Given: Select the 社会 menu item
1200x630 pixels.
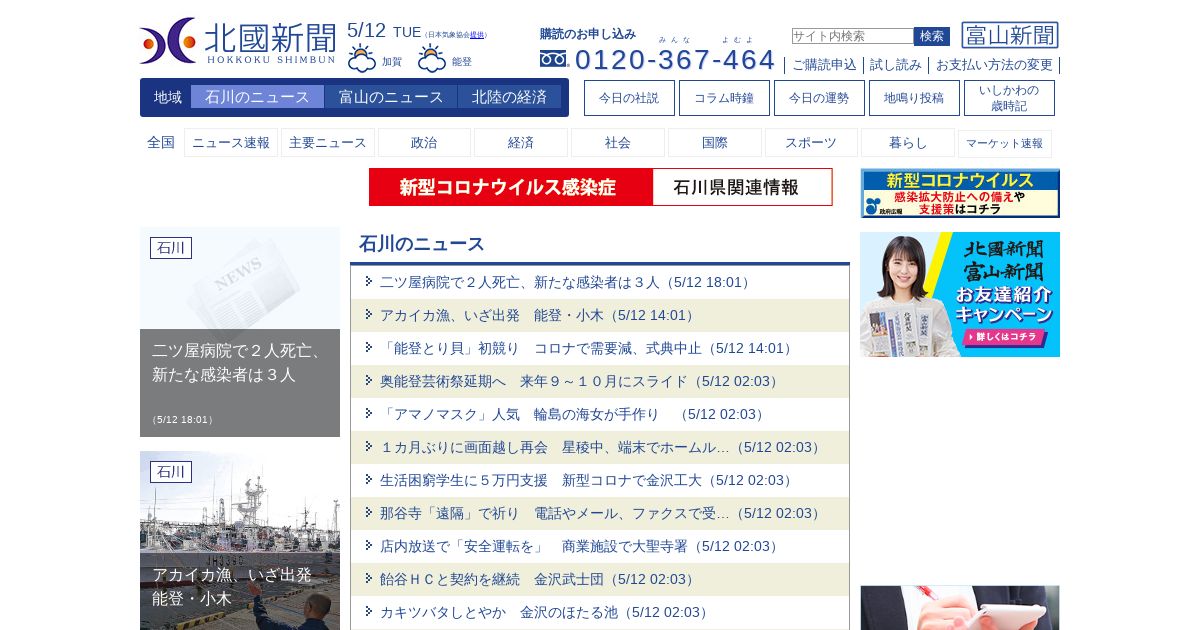Looking at the screenshot, I should coord(618,143).
